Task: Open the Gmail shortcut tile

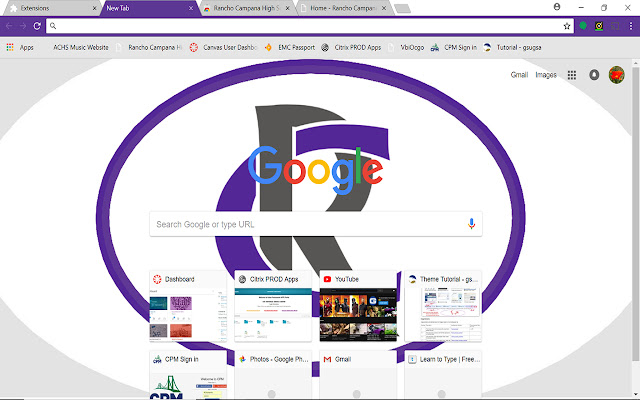Action: [x=358, y=375]
